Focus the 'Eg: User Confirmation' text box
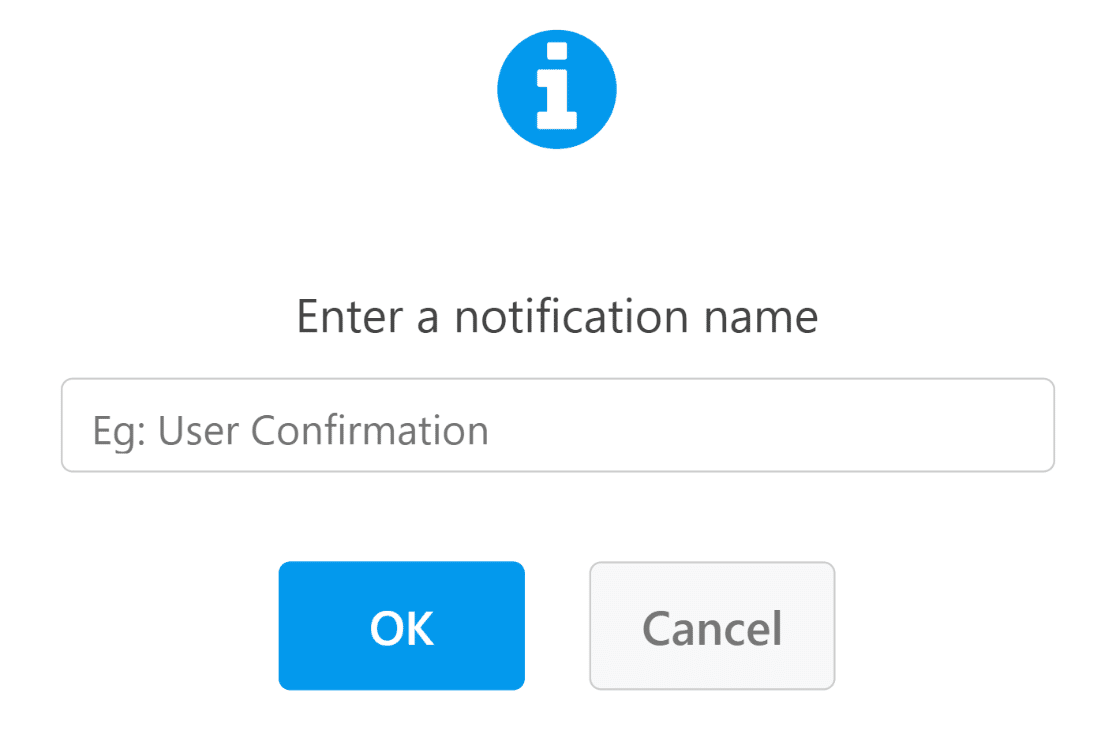This screenshot has width=1116, height=745. click(x=557, y=425)
